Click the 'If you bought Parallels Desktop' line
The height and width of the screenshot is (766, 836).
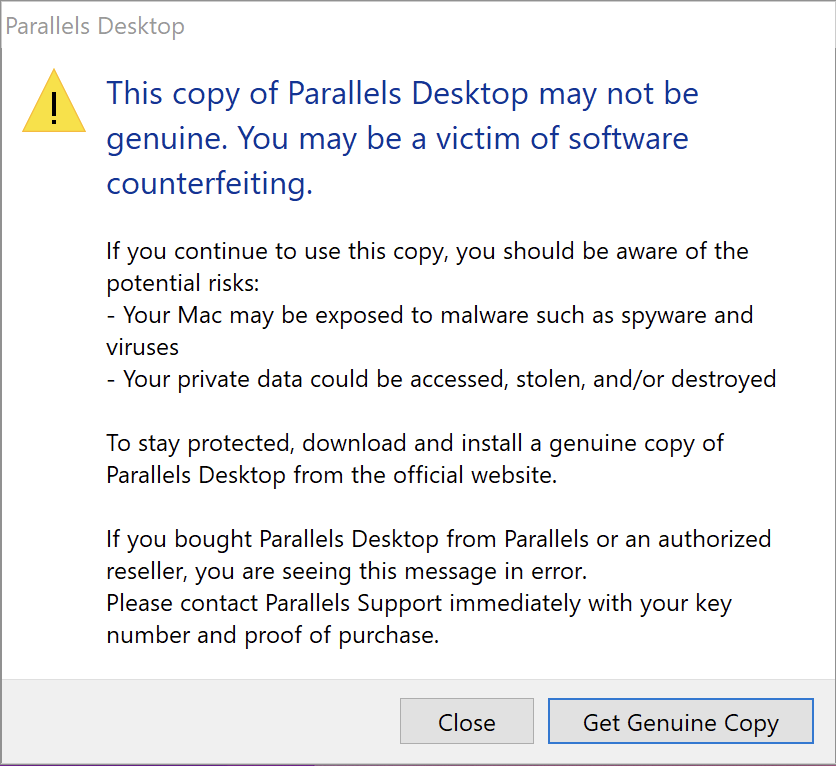point(439,539)
